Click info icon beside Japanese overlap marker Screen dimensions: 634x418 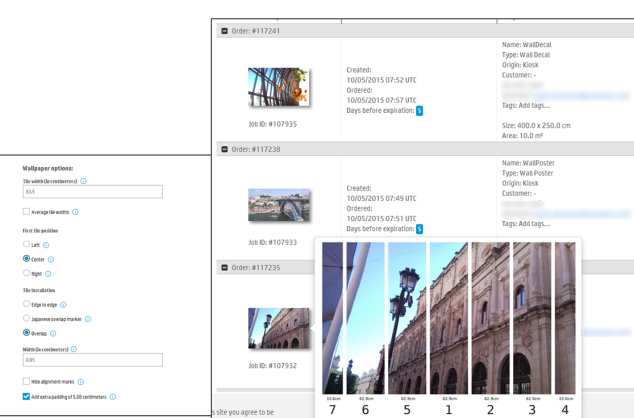(88, 319)
